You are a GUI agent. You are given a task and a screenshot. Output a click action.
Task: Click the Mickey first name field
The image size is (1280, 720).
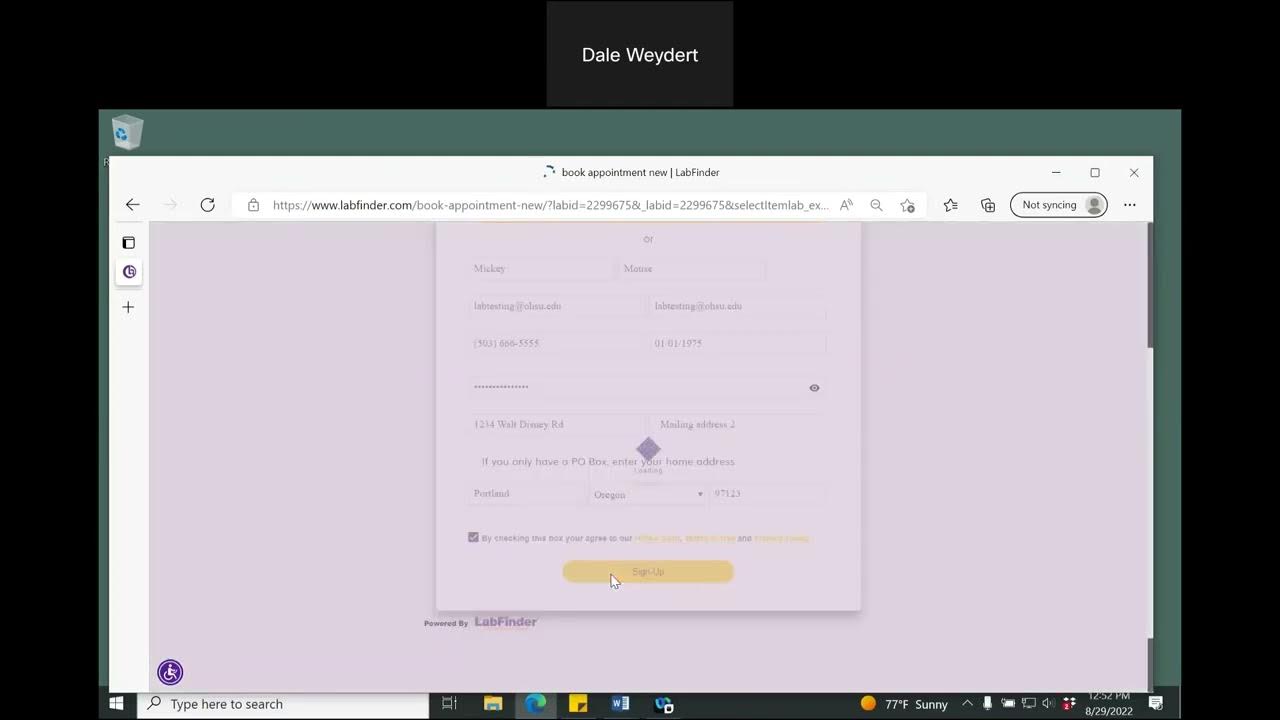click(x=541, y=269)
